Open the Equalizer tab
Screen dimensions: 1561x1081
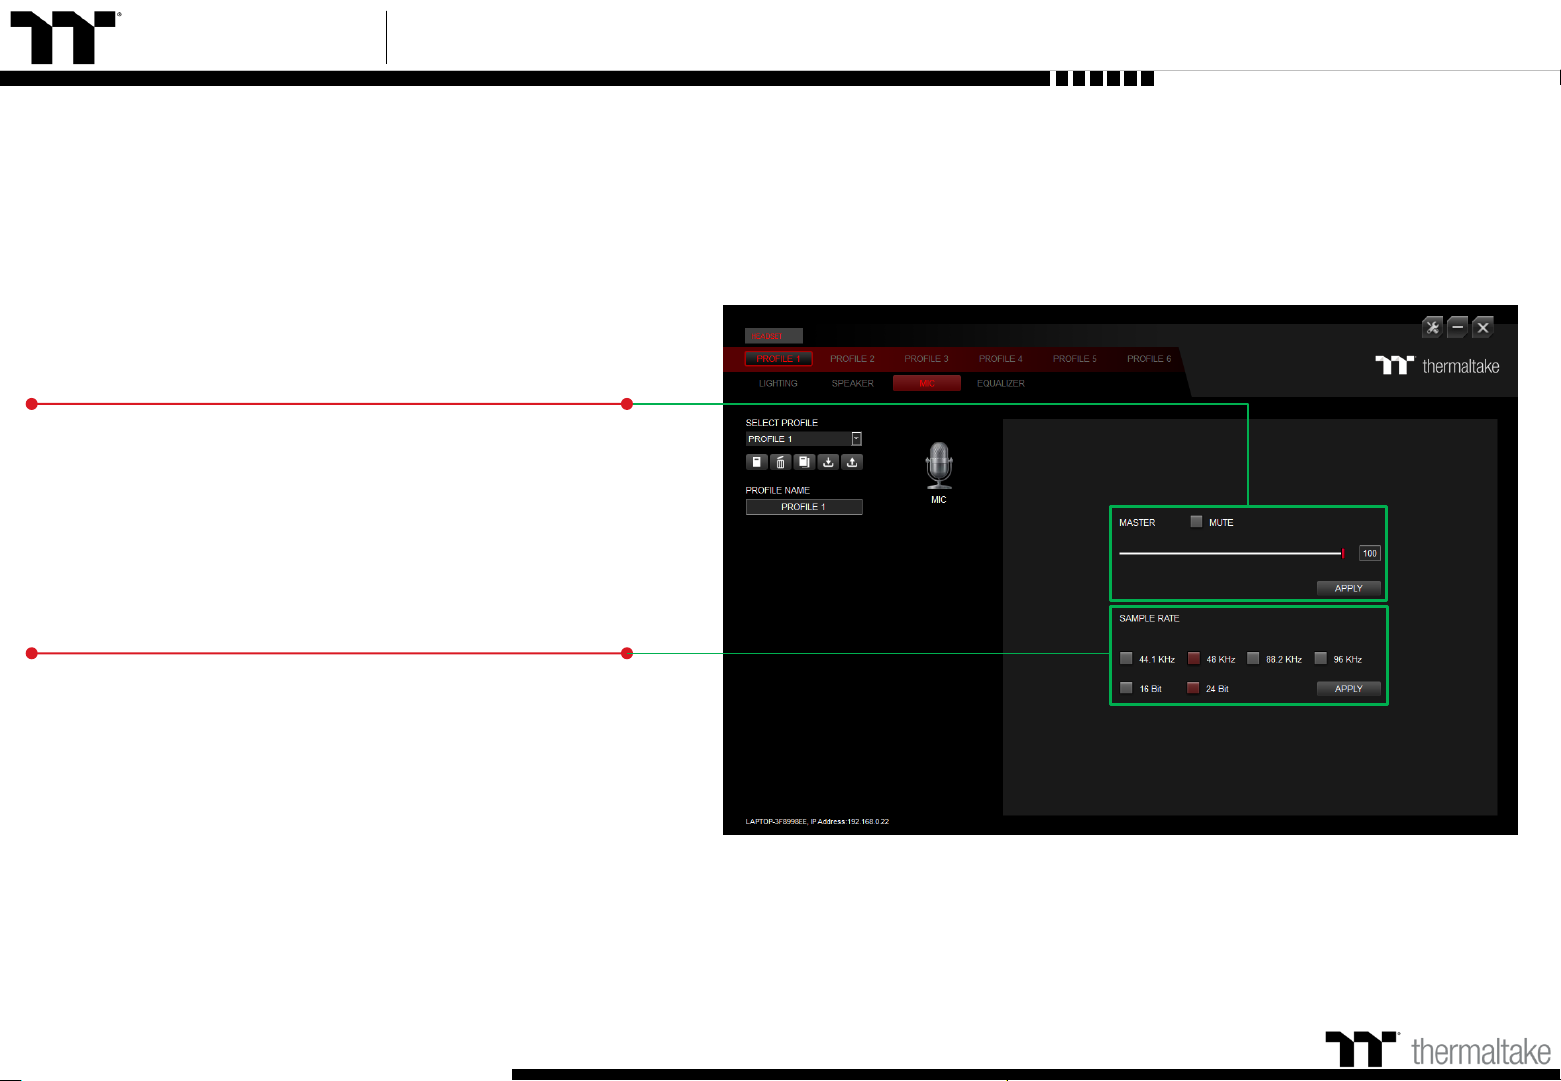point(1000,384)
